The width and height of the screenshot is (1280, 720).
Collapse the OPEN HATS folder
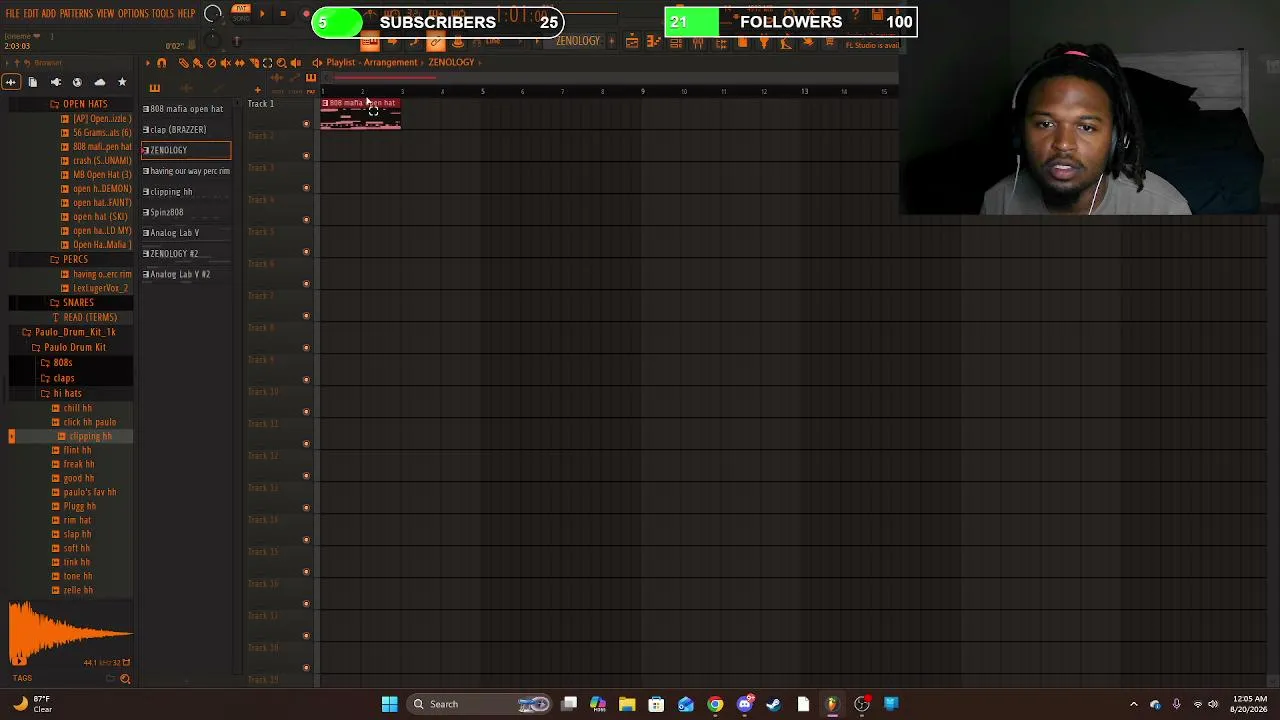pos(85,104)
